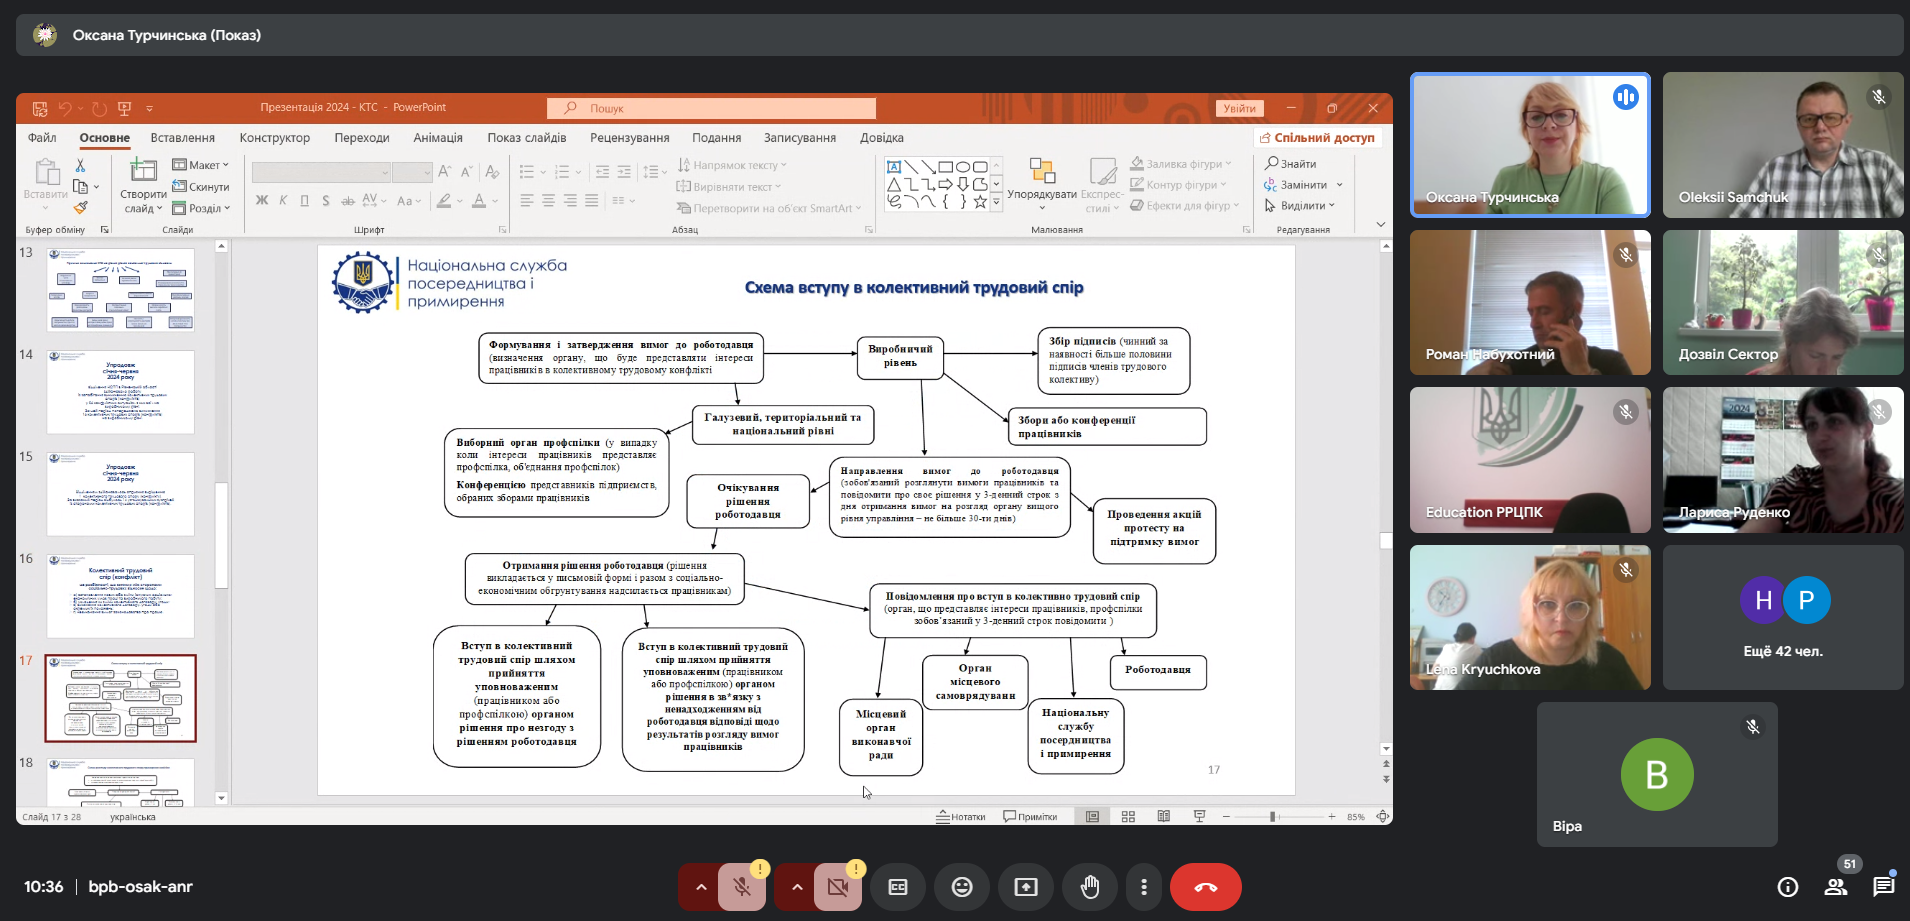The image size is (1910, 921).
Task: Select the triangle shape in shapes gallery
Action: pyautogui.click(x=894, y=184)
